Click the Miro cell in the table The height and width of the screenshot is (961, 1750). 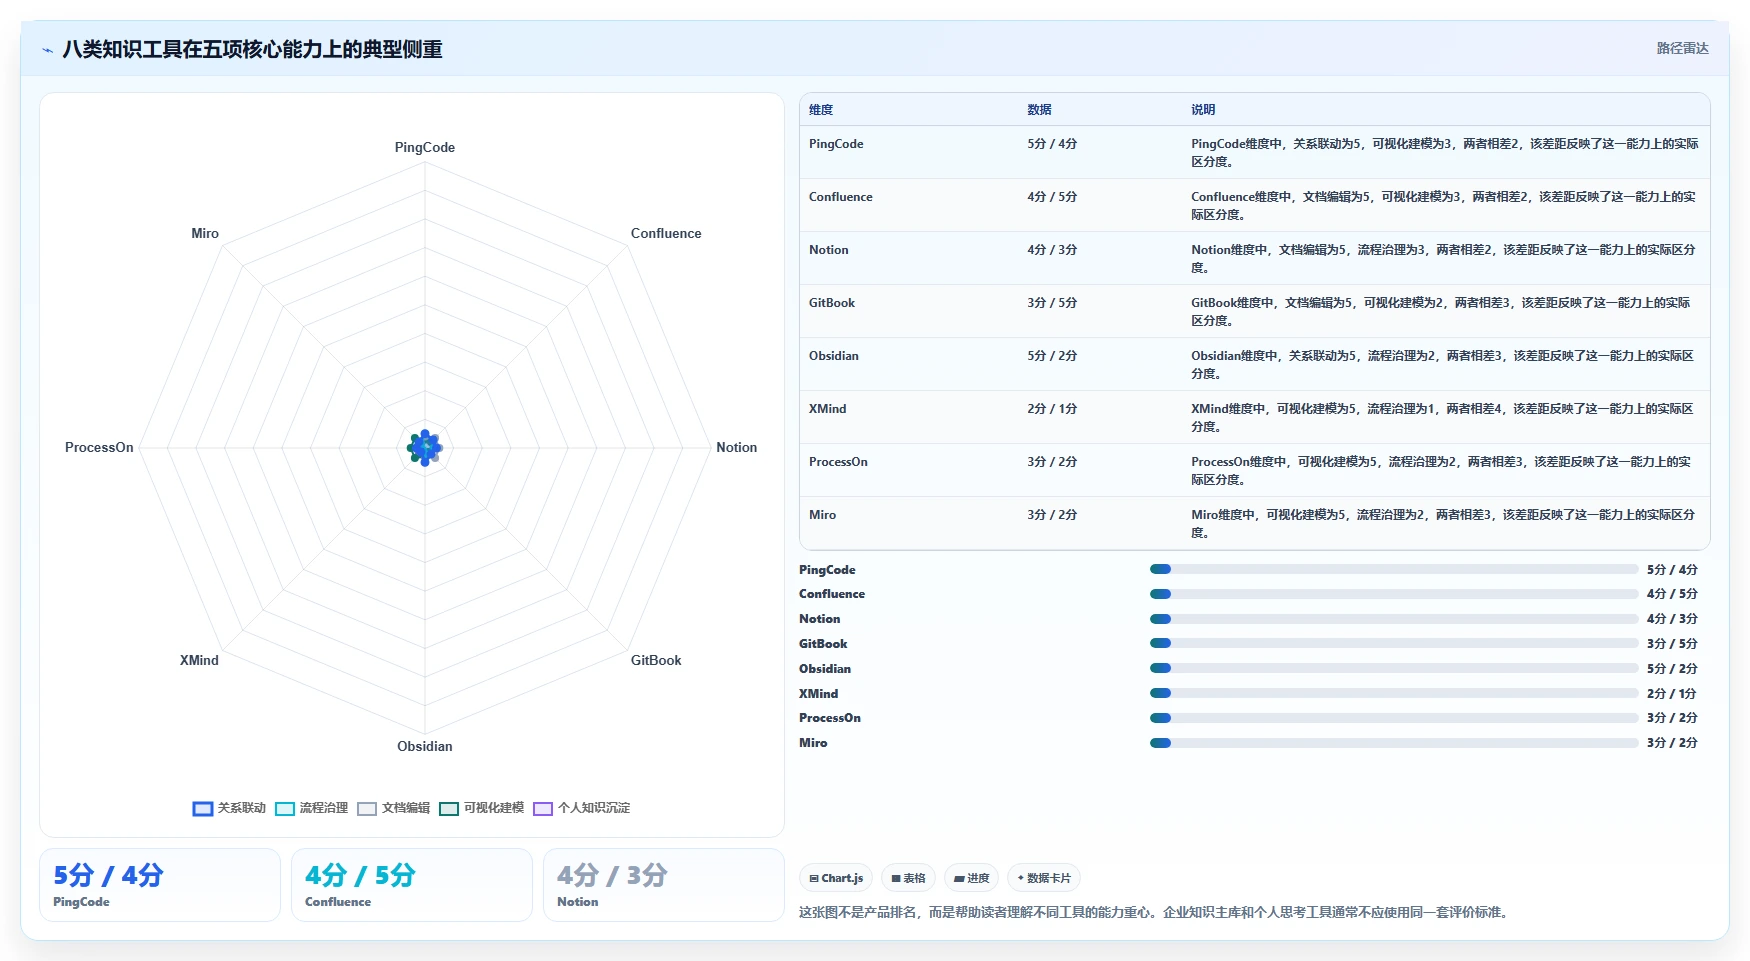coord(822,515)
